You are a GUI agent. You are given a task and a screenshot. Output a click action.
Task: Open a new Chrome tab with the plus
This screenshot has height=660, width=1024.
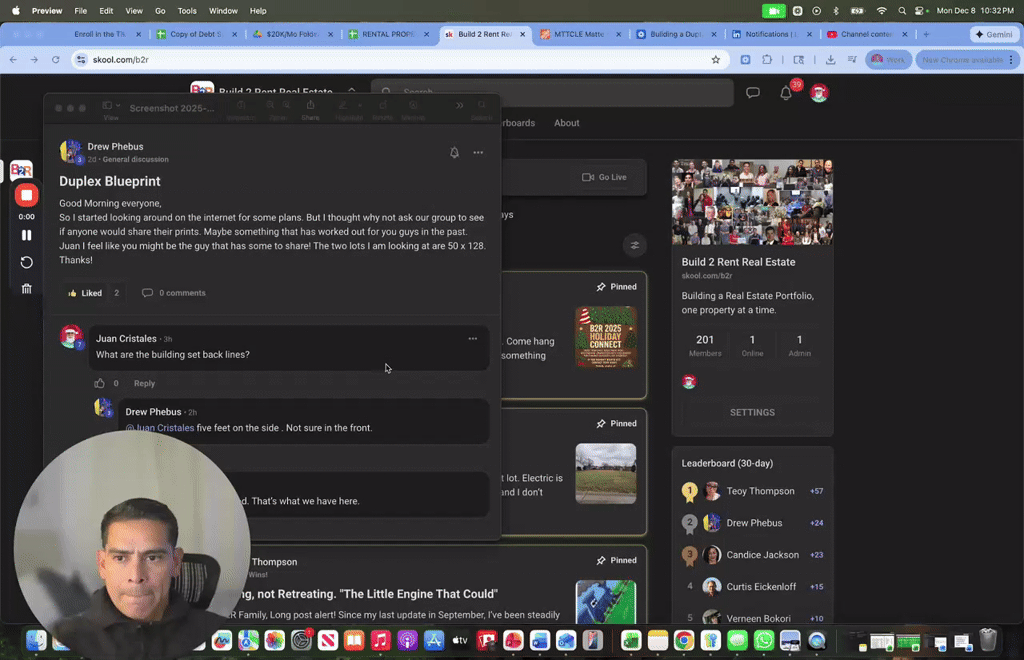(x=926, y=34)
